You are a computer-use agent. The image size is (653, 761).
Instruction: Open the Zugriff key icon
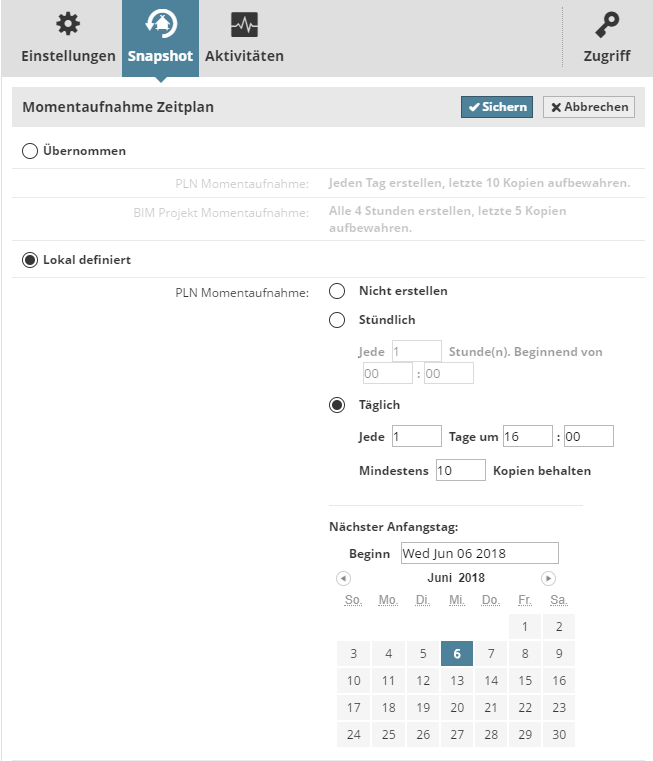click(606, 24)
